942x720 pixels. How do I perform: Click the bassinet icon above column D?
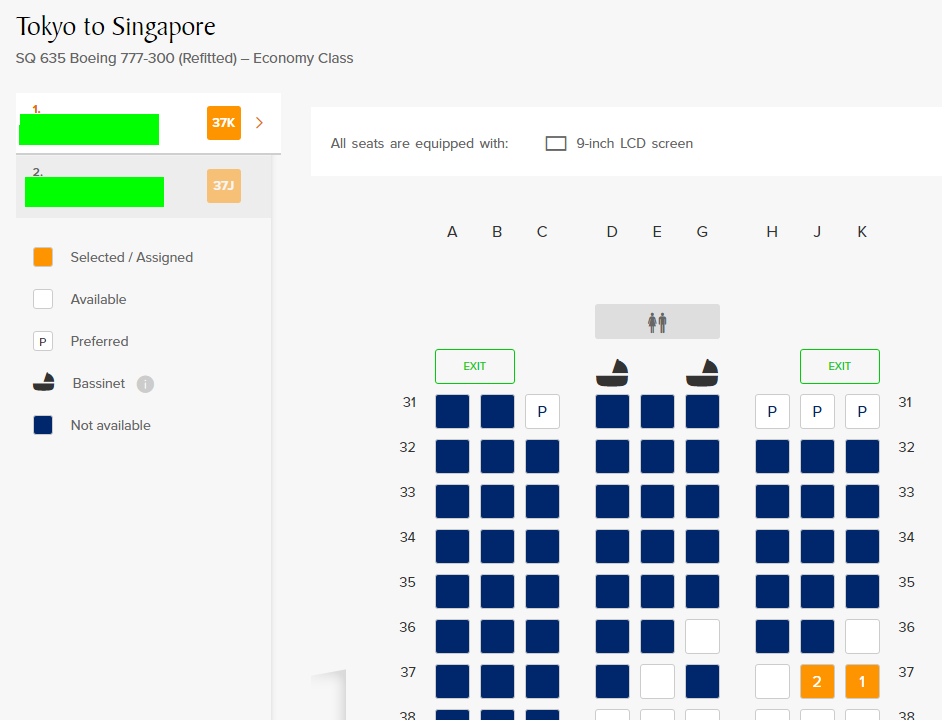click(x=612, y=373)
